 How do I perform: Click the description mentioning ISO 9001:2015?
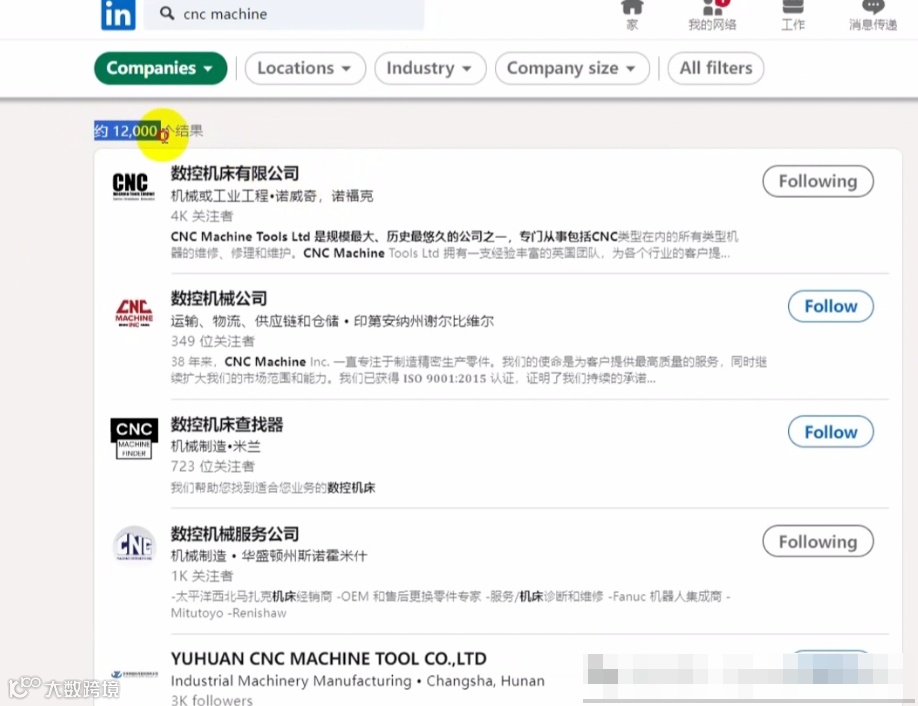click(469, 370)
